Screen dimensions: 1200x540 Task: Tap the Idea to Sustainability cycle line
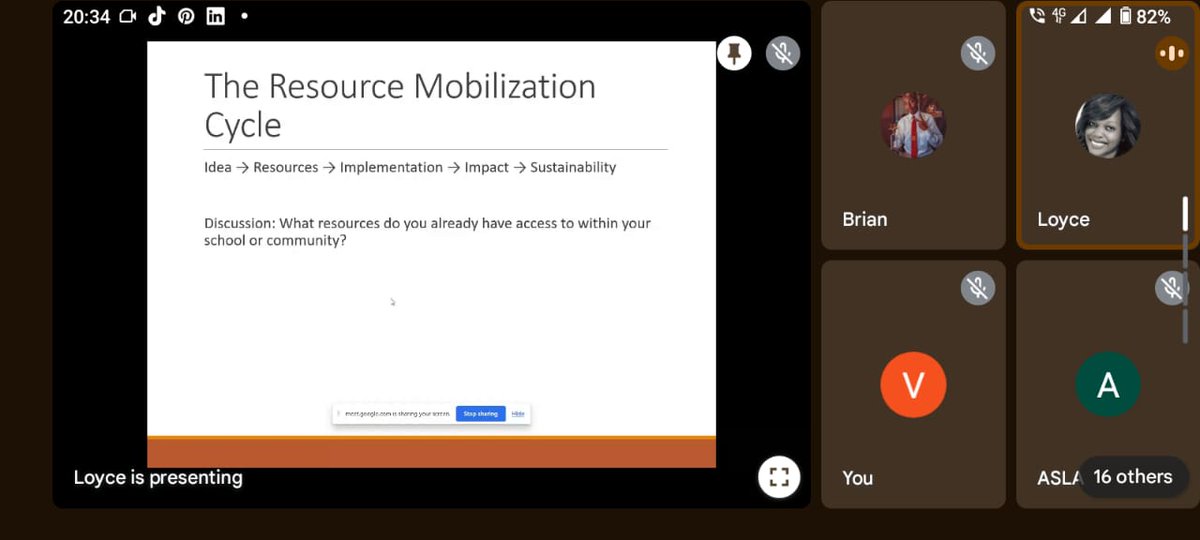[410, 167]
